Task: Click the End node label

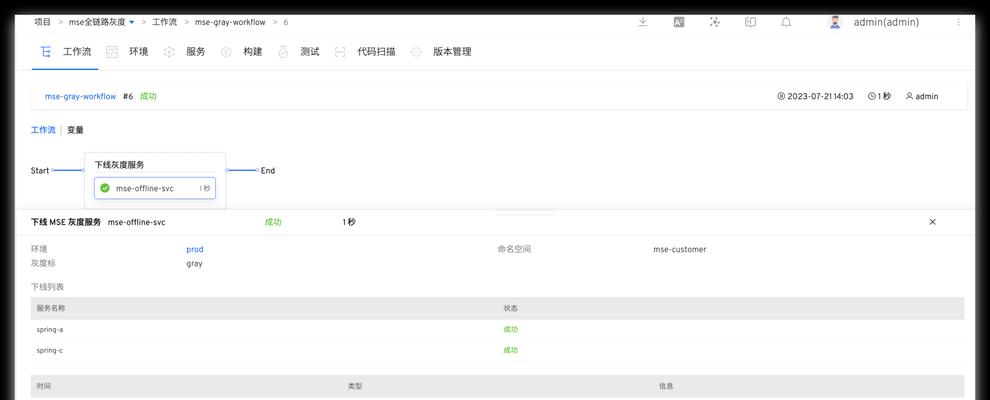Action: tap(268, 170)
